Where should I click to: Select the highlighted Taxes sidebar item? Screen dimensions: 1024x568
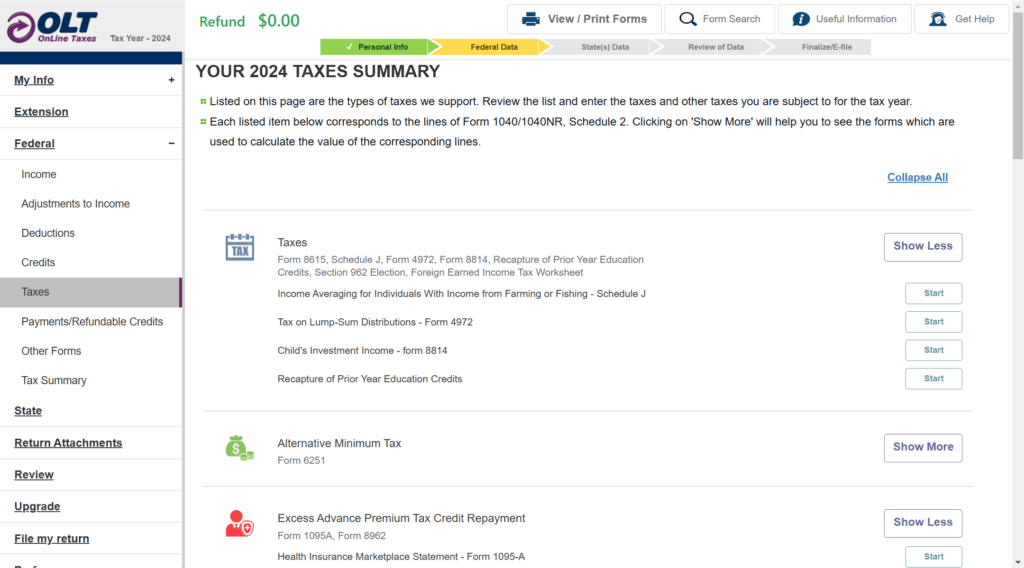click(x=91, y=292)
